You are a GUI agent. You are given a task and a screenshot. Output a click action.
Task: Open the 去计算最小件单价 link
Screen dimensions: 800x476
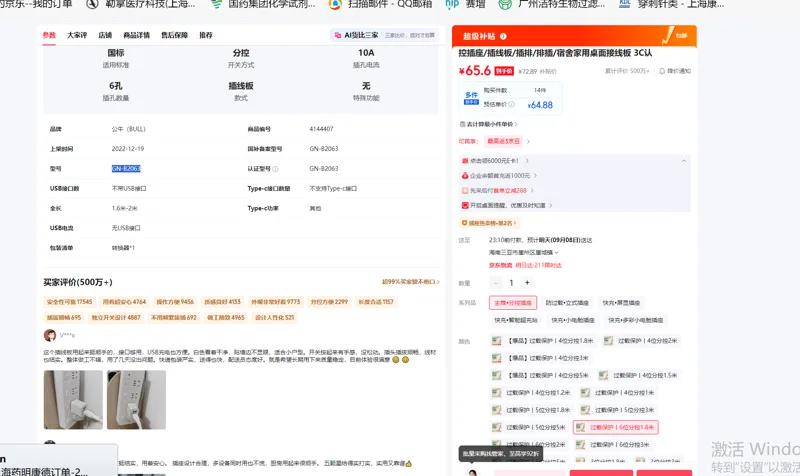[489, 124]
